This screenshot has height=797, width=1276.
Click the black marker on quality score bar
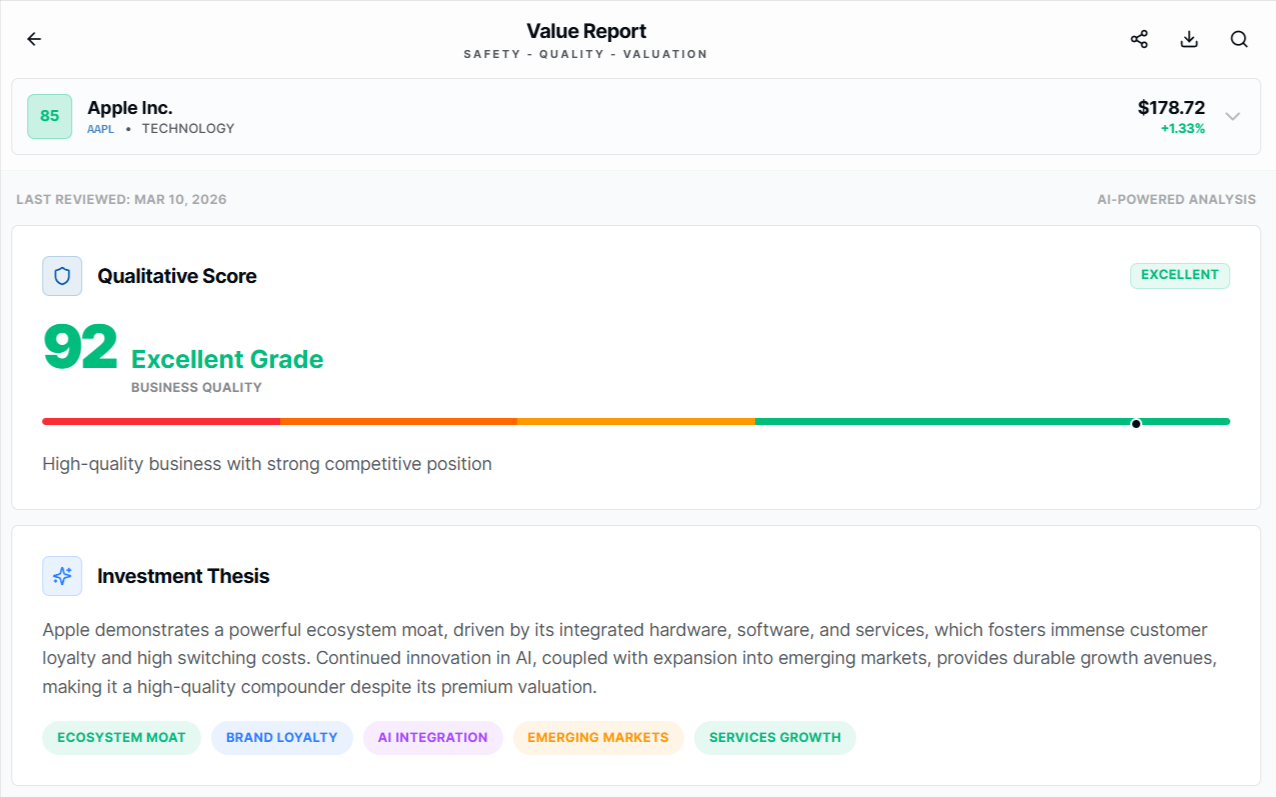pyautogui.click(x=1136, y=424)
